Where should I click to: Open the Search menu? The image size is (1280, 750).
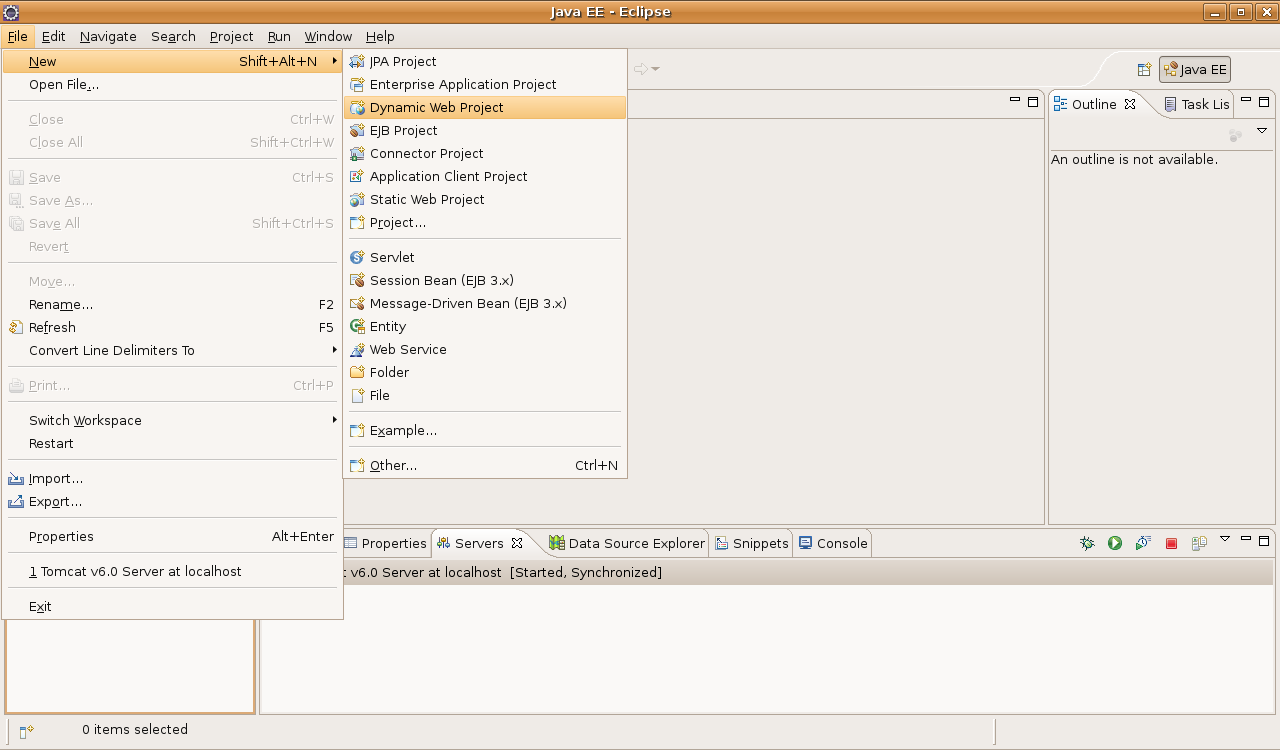click(173, 36)
